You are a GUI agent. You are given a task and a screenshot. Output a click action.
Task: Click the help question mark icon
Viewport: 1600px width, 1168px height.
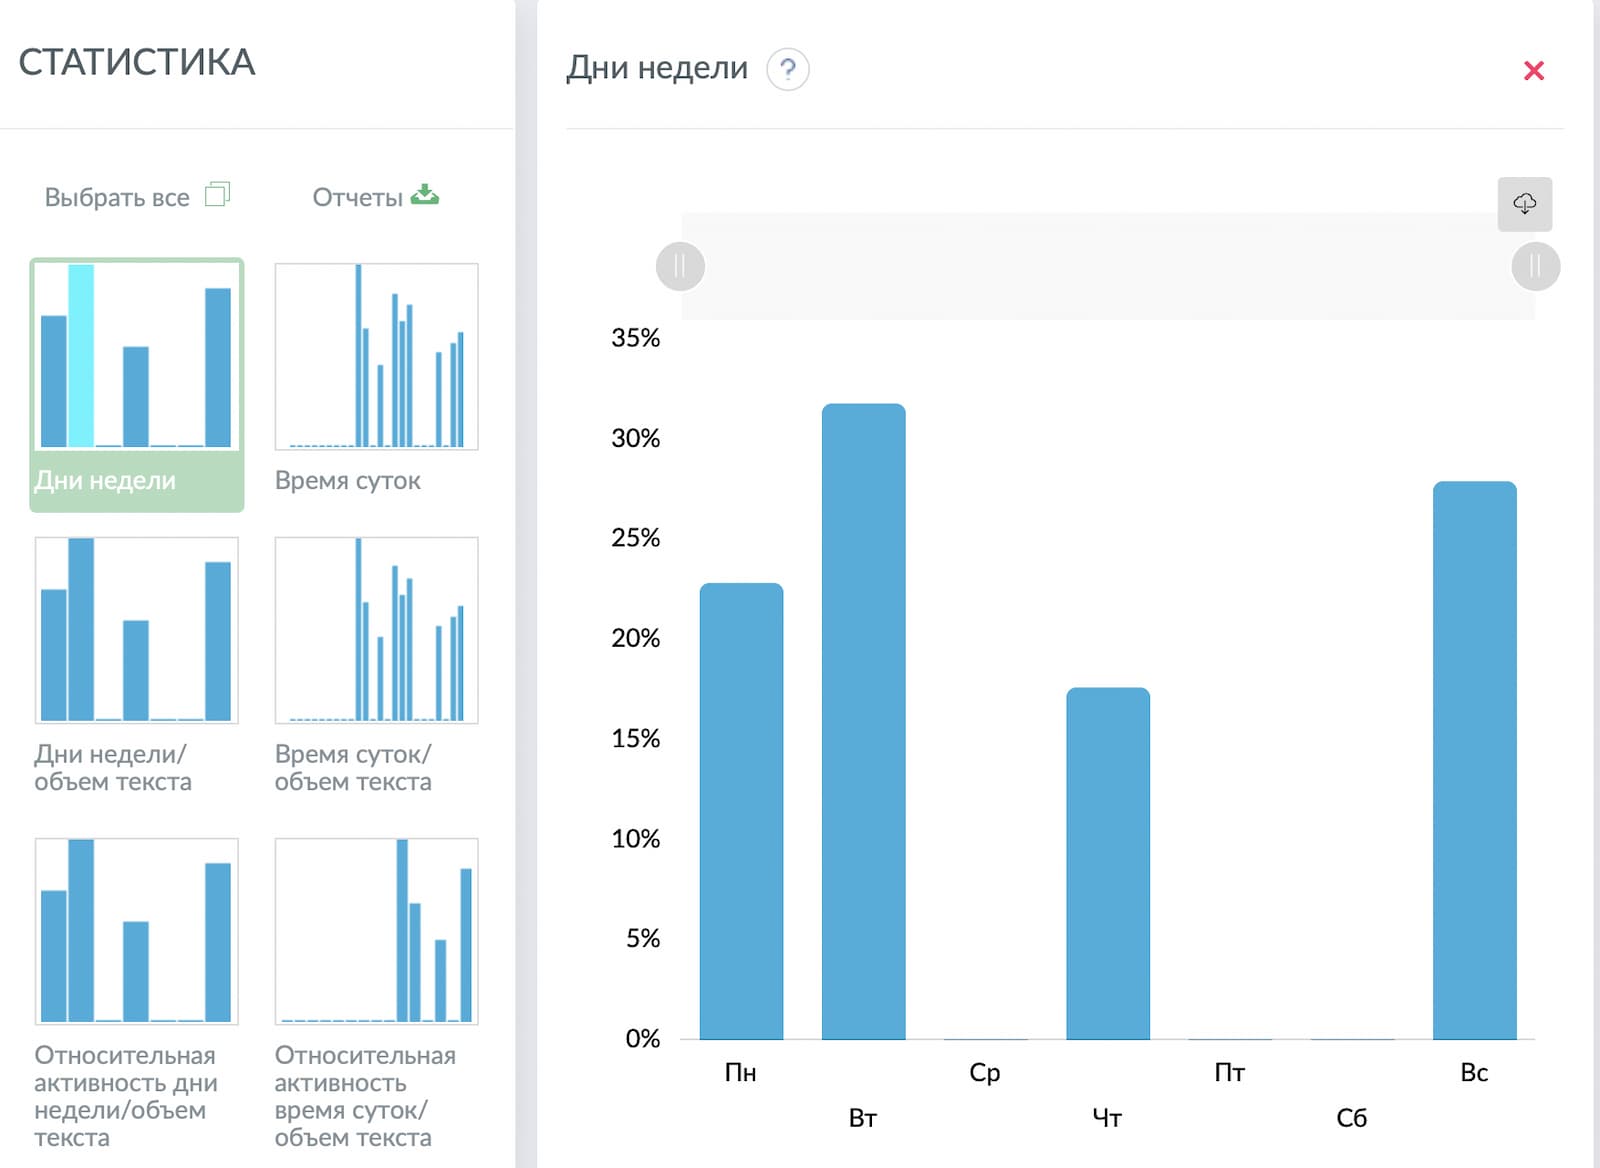tap(787, 69)
